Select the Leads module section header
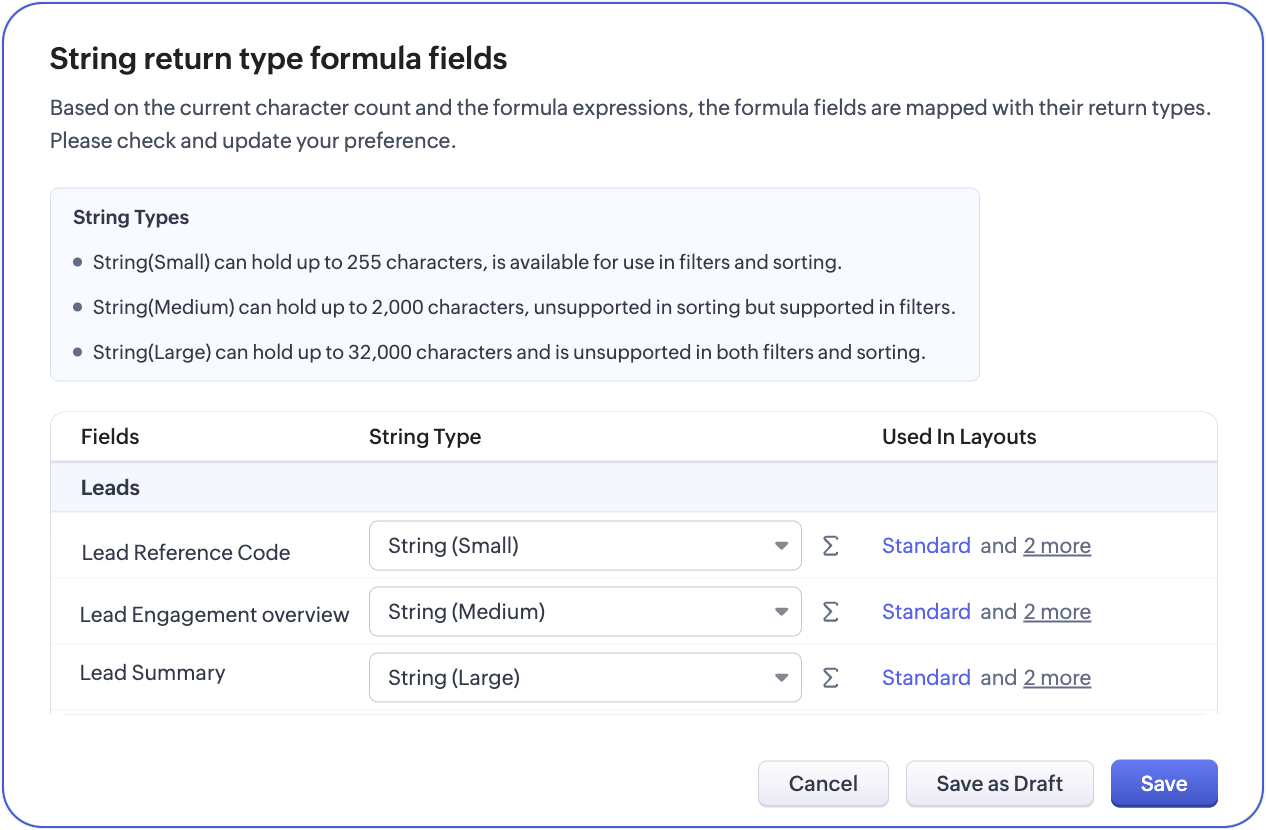Screen dimensions: 1266x830 point(111,488)
